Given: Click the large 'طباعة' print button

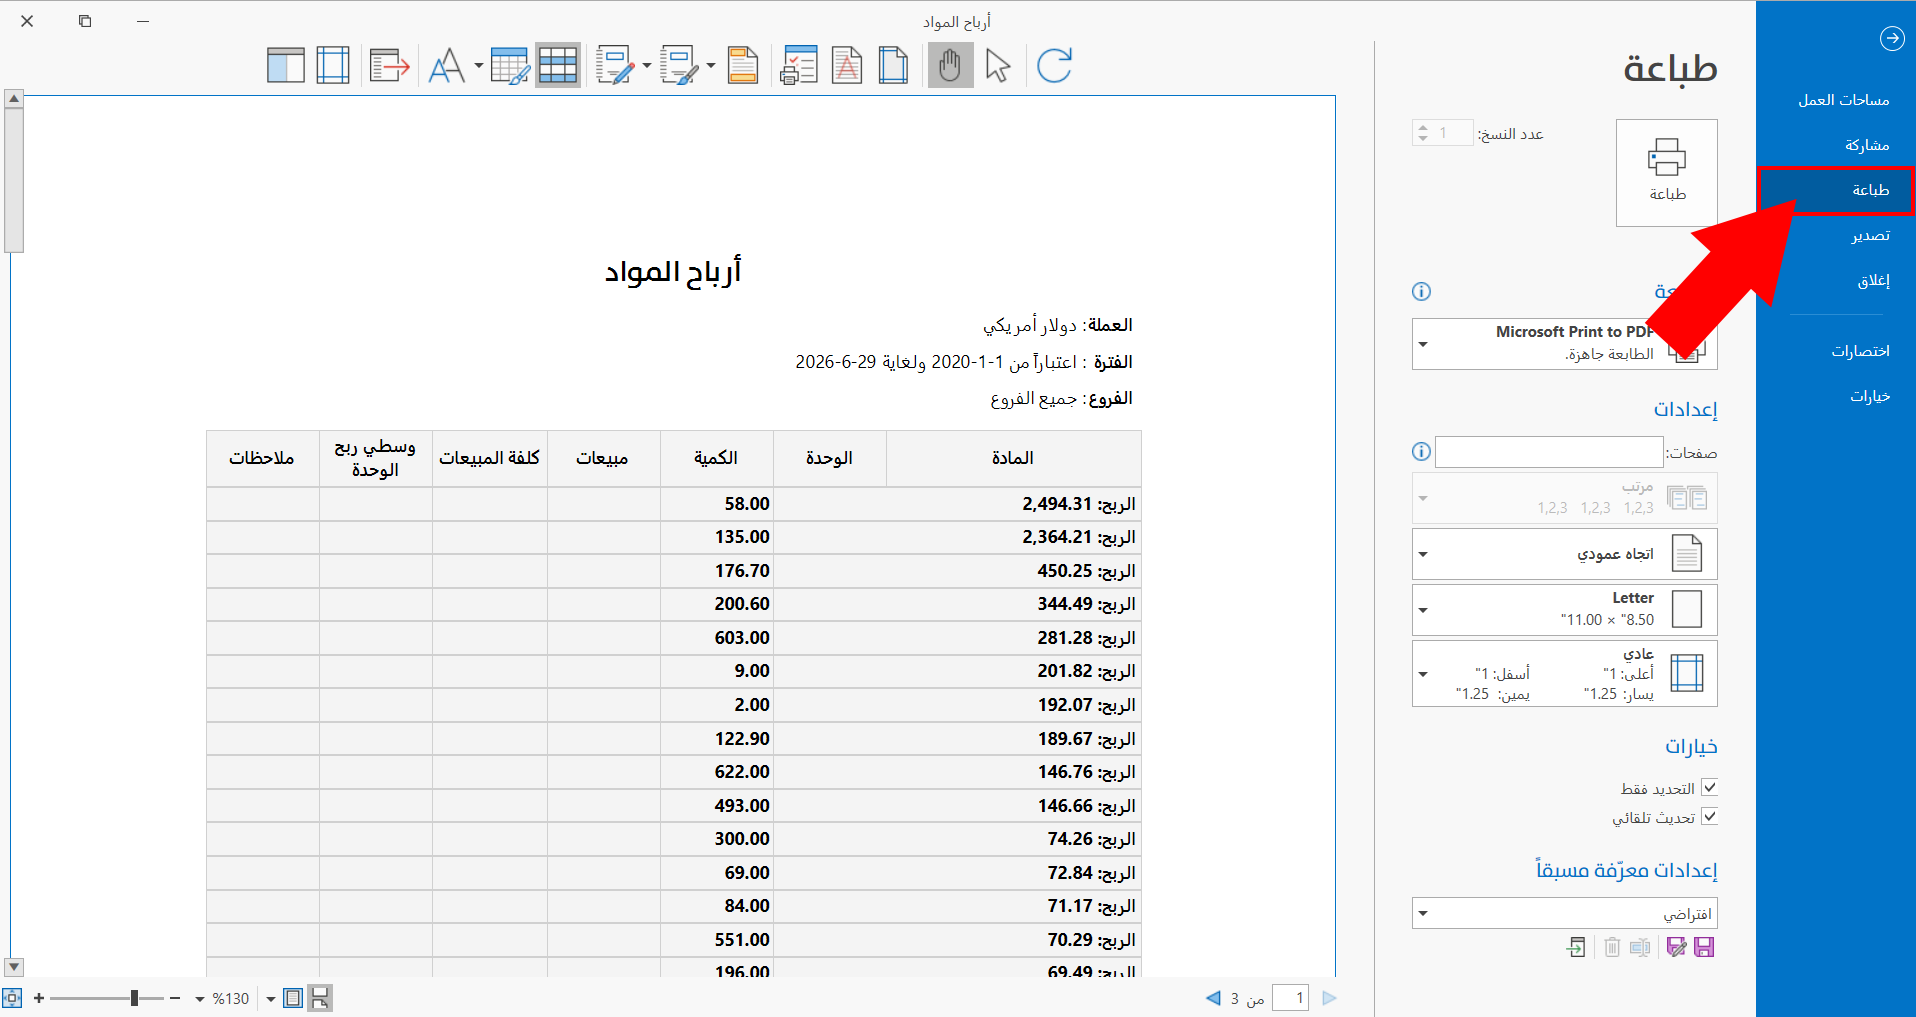Looking at the screenshot, I should click(1667, 173).
